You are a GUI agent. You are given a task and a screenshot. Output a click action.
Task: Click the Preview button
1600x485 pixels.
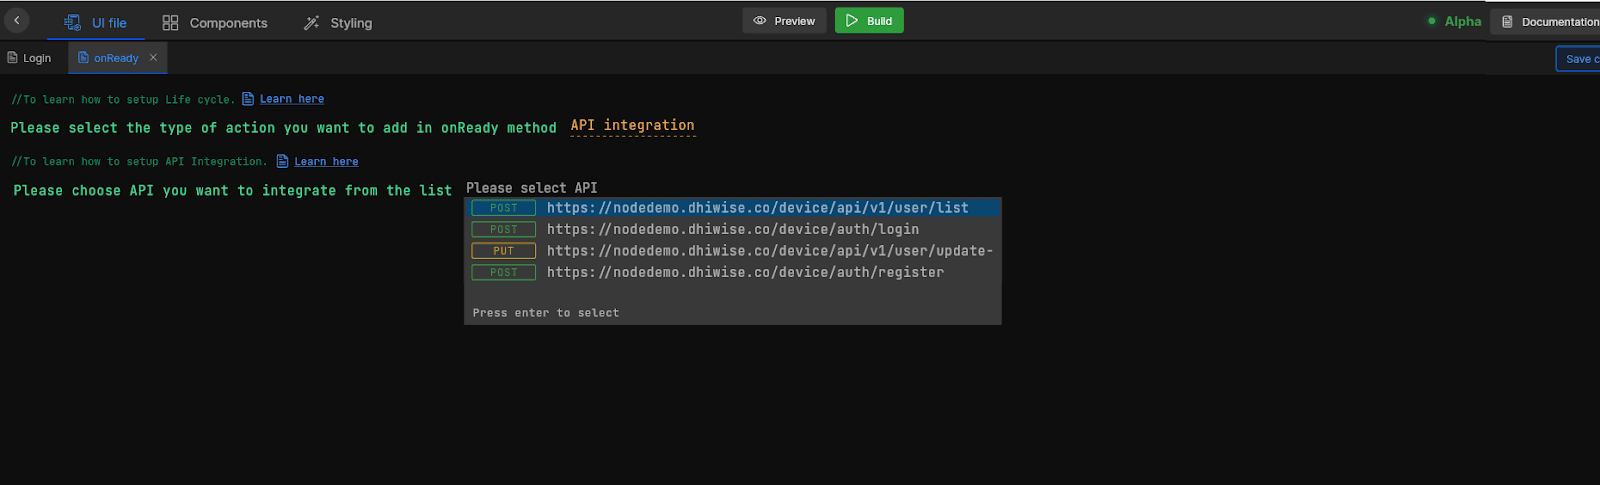pos(784,20)
